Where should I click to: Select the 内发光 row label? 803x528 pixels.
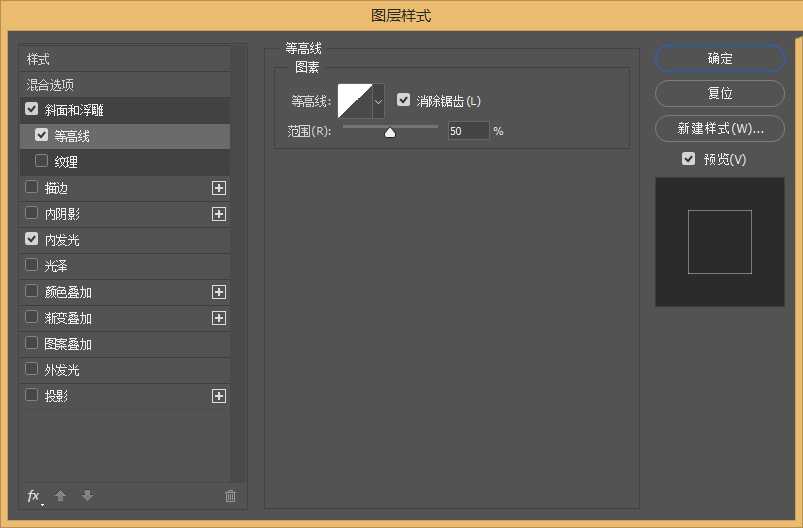click(62, 240)
